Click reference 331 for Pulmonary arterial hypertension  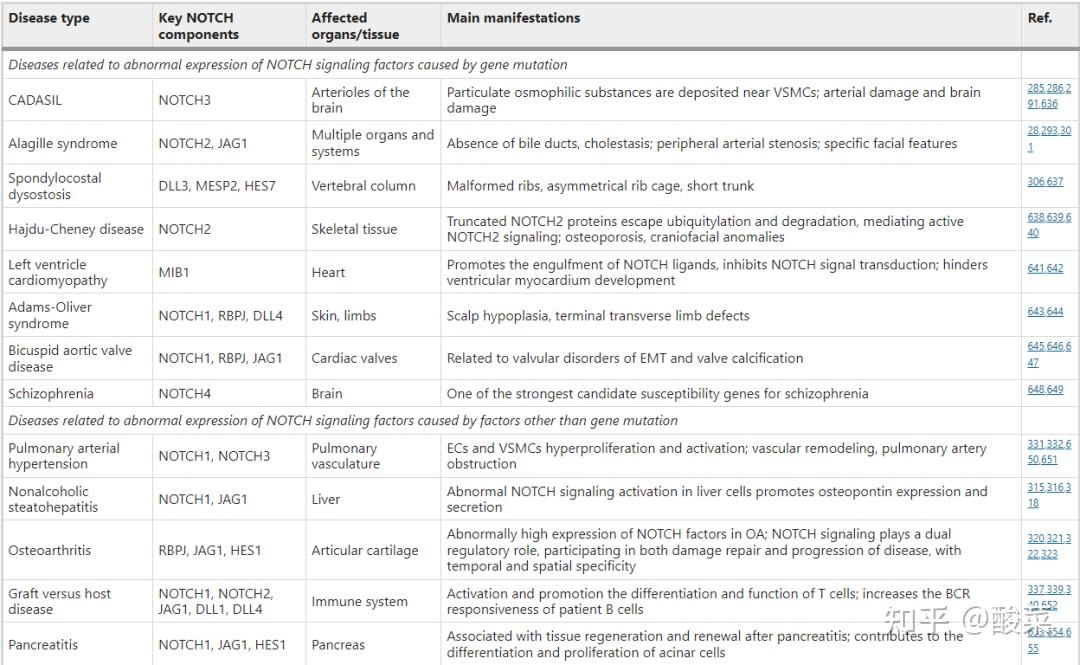(x=1036, y=444)
